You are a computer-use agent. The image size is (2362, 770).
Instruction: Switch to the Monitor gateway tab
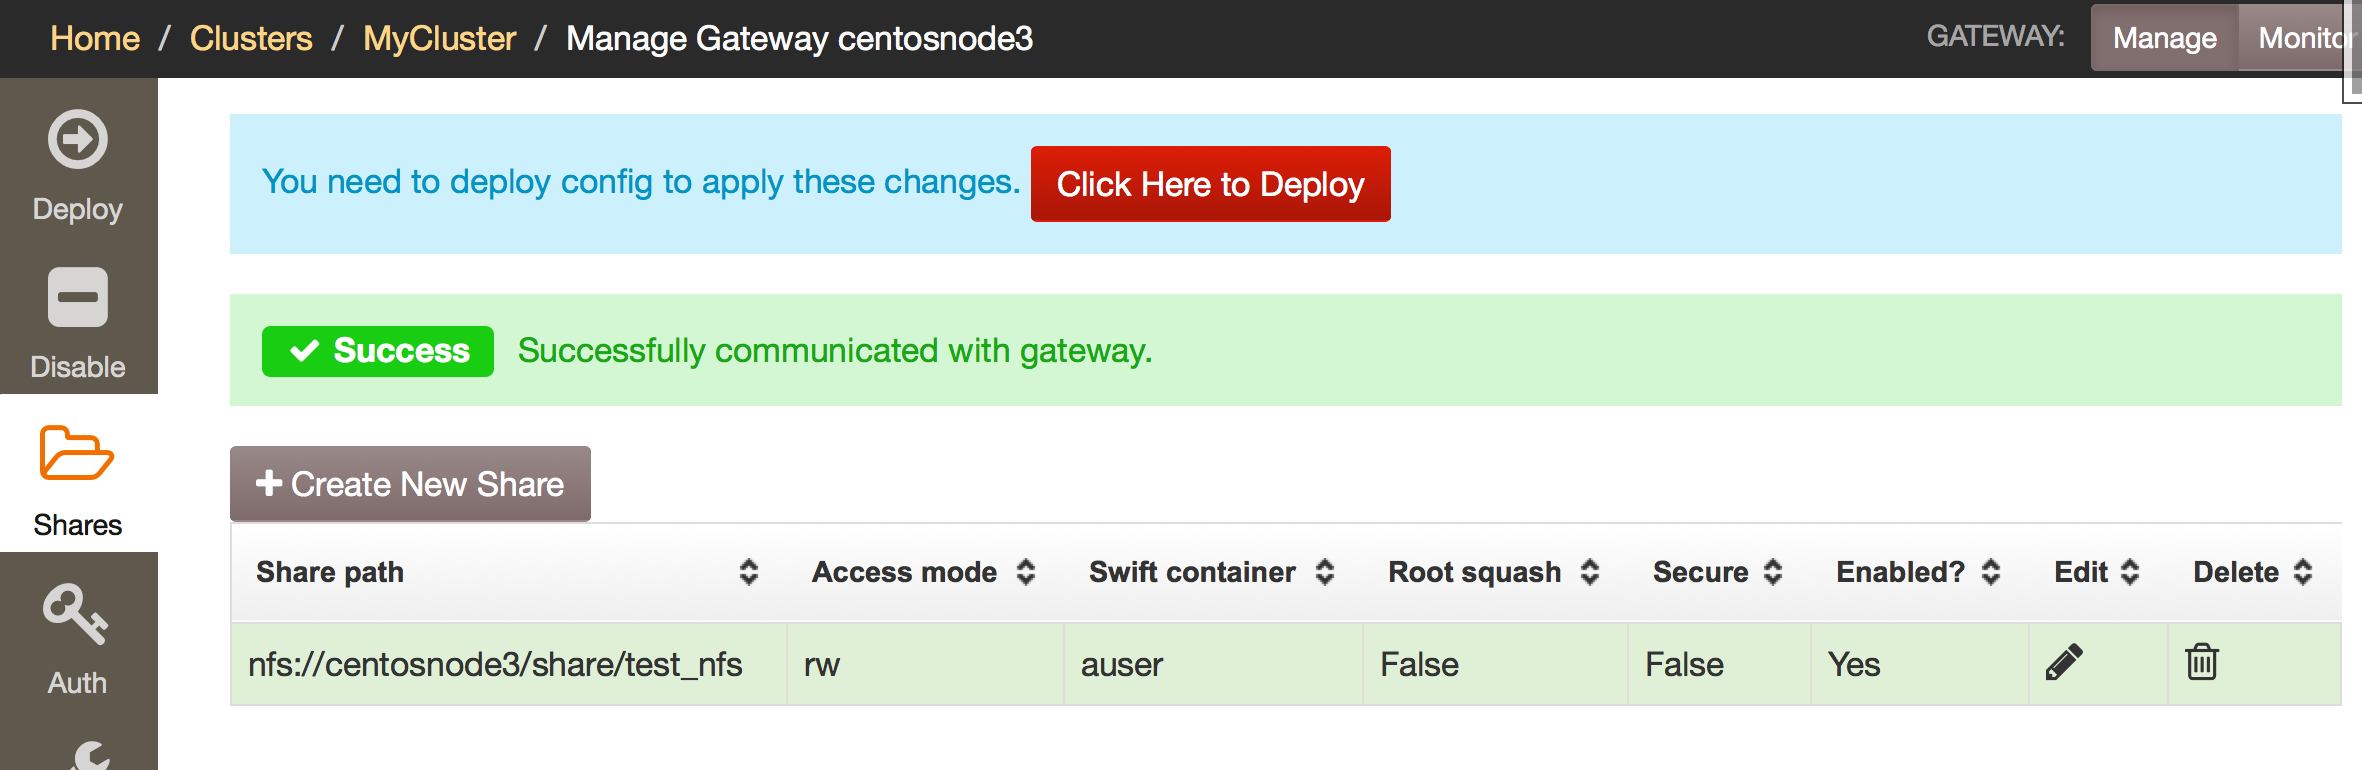(2300, 38)
